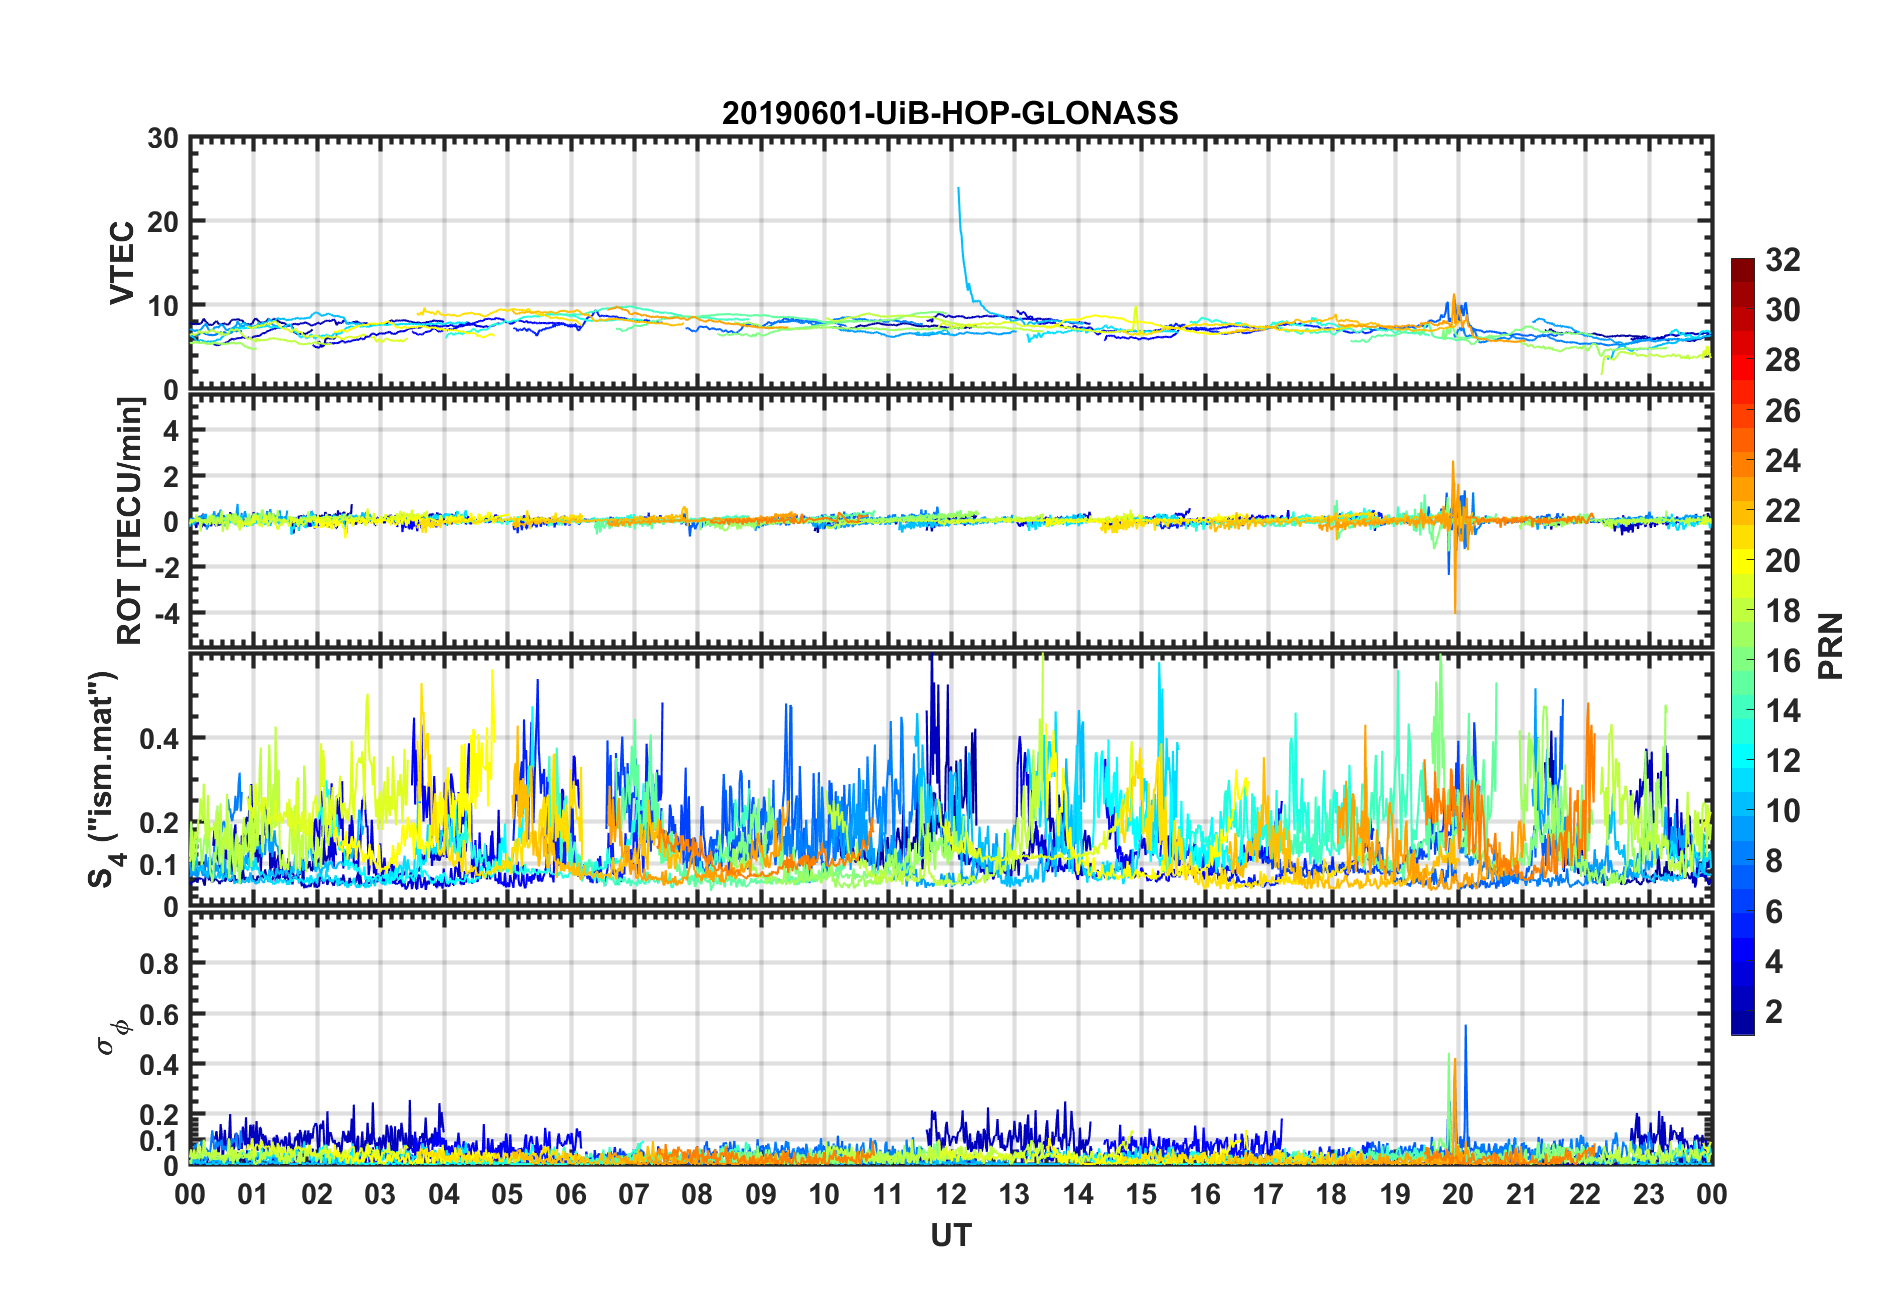Click the 0.4 tick on the sigma-phi axis
The image size is (1902, 1292).
[x=159, y=1065]
